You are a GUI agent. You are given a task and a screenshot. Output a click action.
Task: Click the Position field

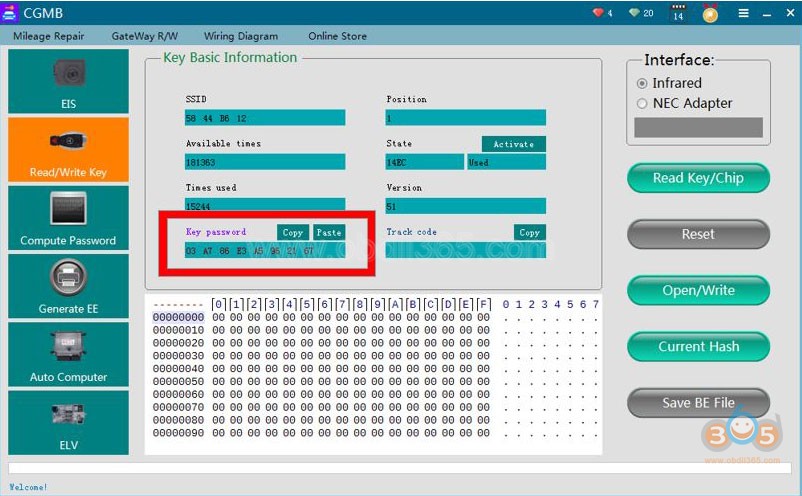(465, 118)
